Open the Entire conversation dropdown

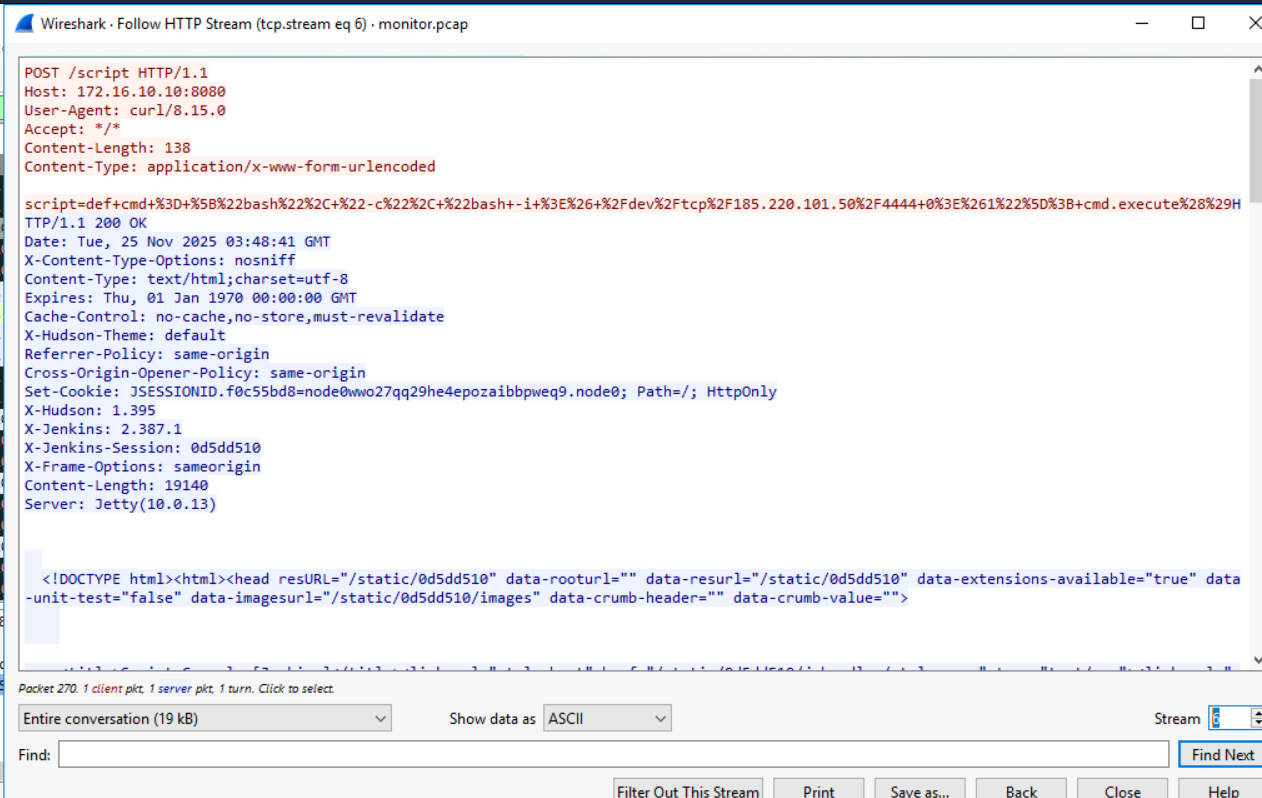coord(205,718)
